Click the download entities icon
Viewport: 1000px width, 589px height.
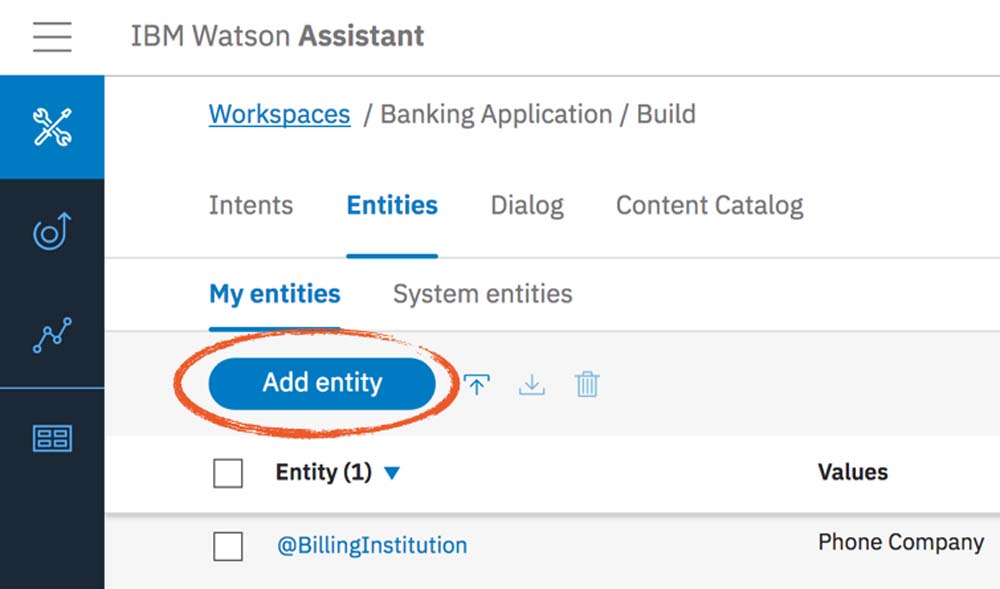(532, 384)
